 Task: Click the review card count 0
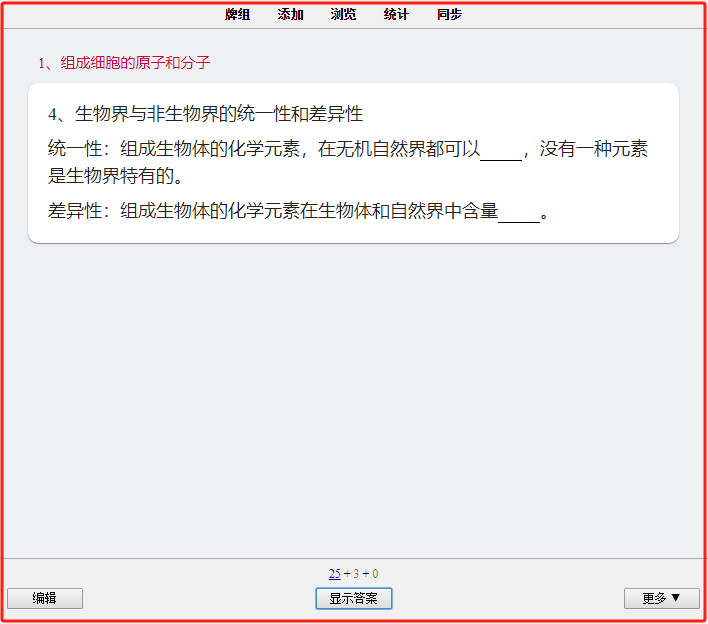375,573
